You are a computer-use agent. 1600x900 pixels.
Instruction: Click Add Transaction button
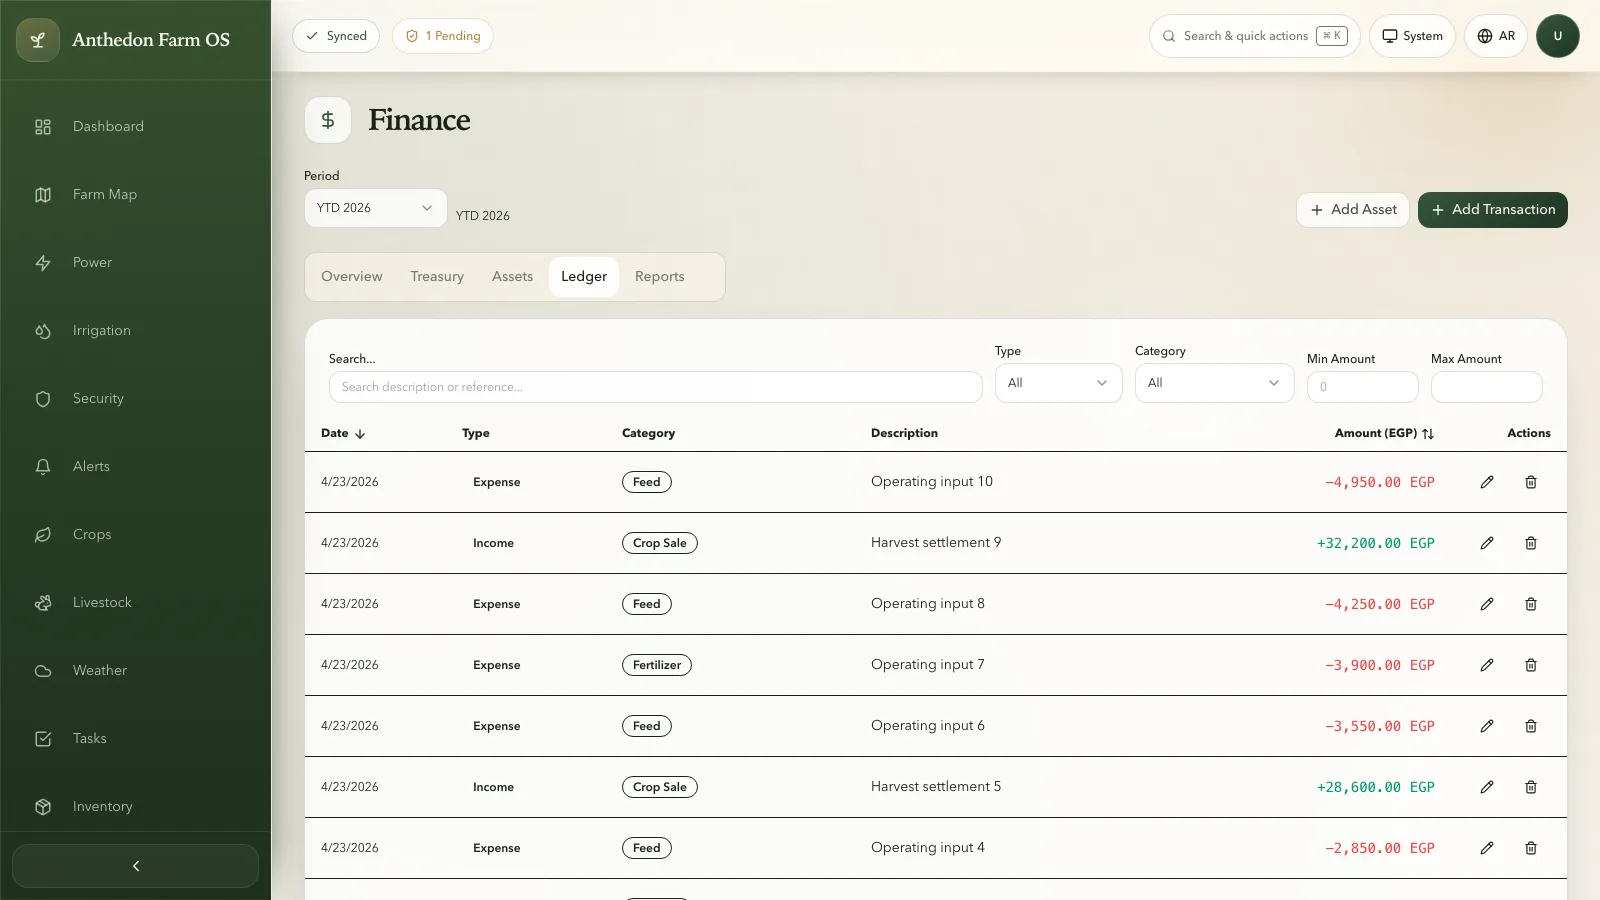tap(1493, 210)
